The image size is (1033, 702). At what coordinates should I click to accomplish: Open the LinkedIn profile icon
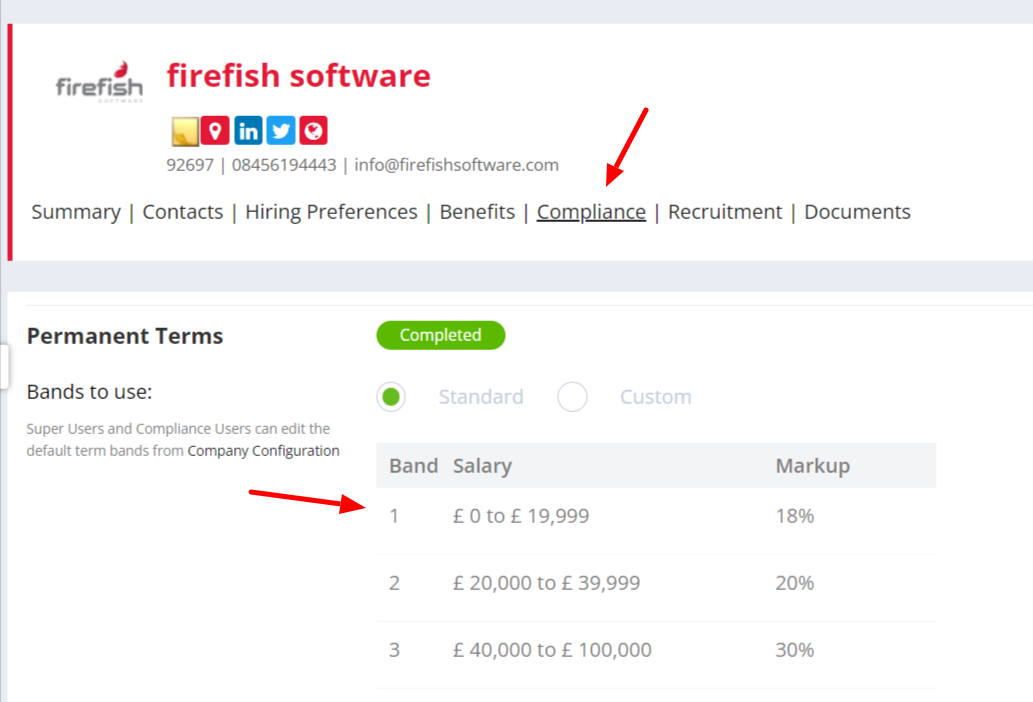click(248, 130)
